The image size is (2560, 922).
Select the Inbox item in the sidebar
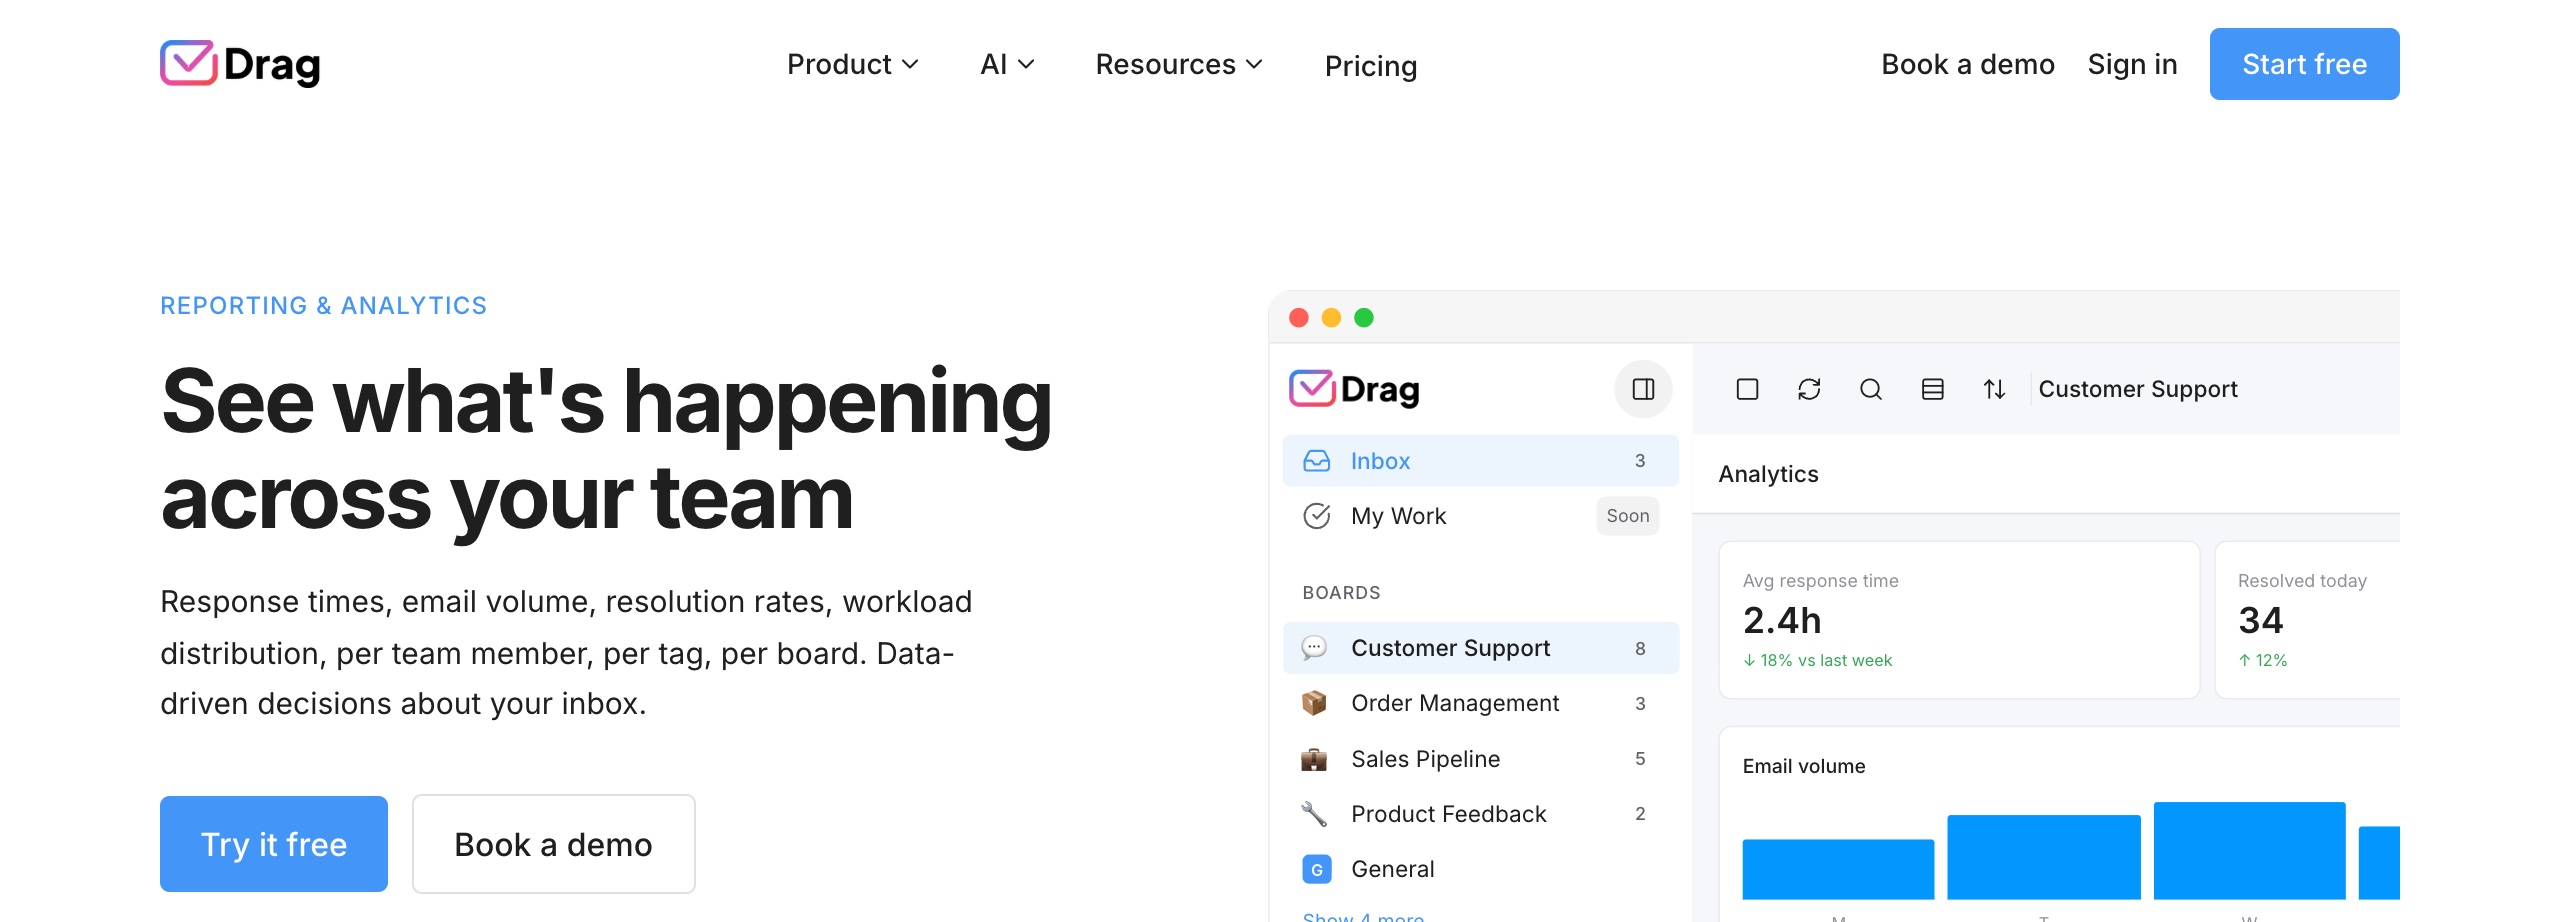point(1480,461)
